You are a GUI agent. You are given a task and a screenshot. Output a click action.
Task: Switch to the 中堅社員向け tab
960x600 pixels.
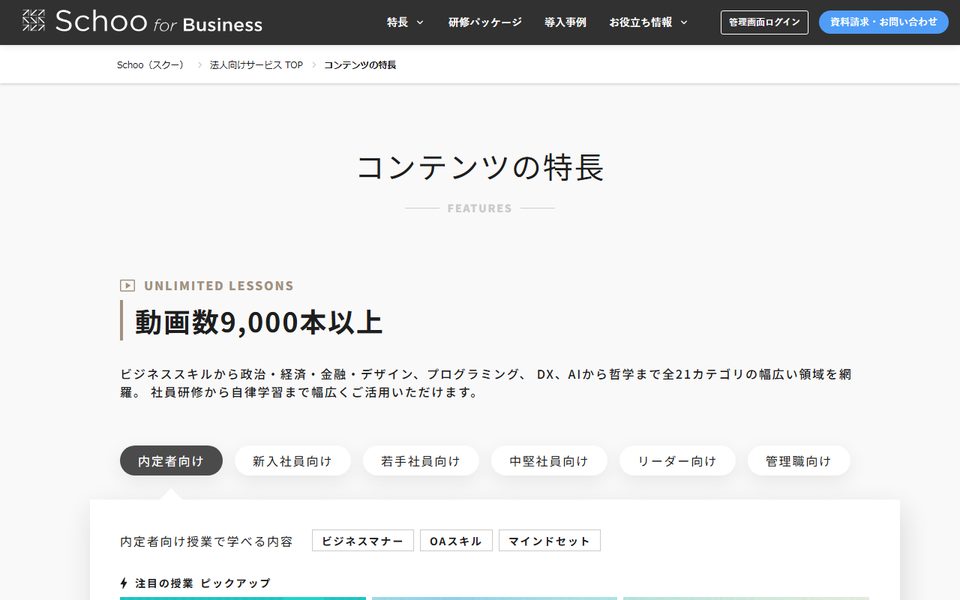coord(549,460)
